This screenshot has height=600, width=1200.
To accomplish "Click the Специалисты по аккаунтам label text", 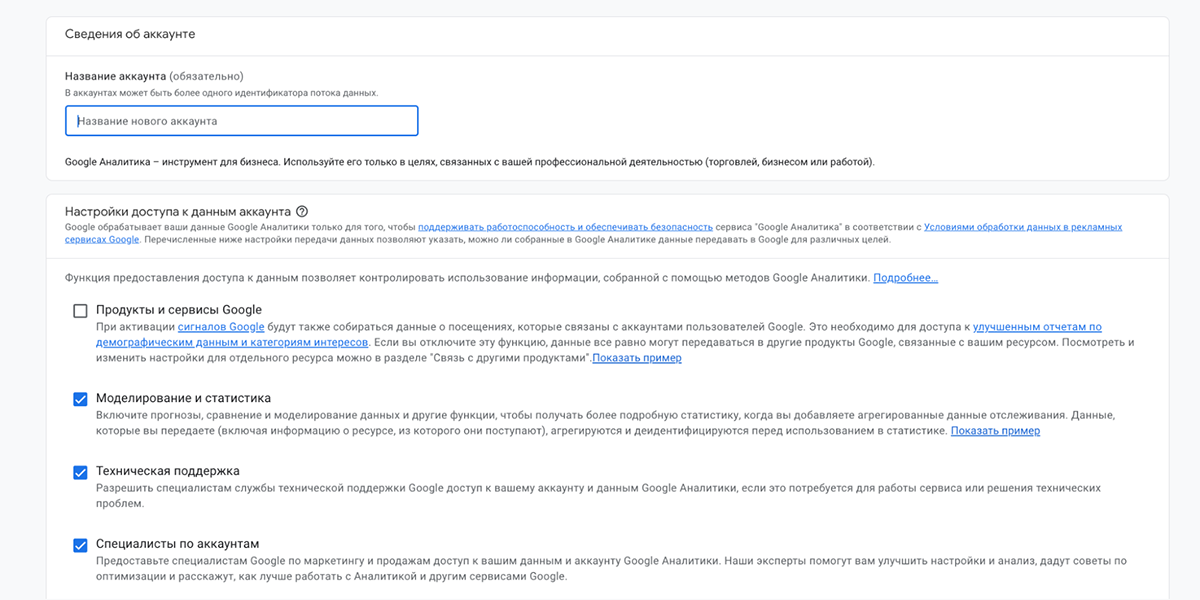I will point(177,544).
